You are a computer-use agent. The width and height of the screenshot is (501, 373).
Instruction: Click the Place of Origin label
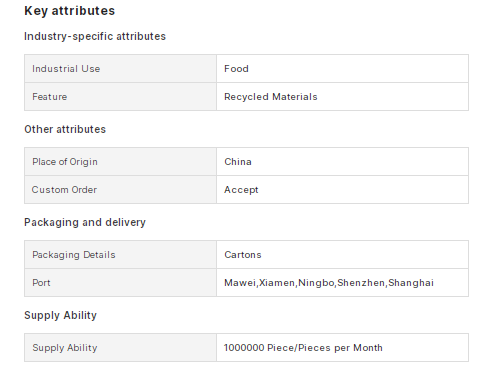pos(65,162)
